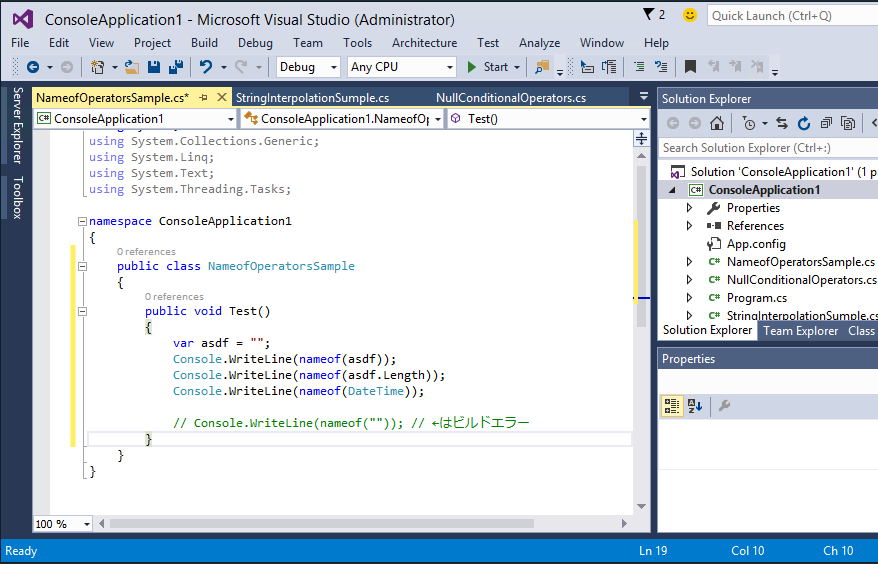Select Categorized view in the Properties panel

(x=671, y=406)
